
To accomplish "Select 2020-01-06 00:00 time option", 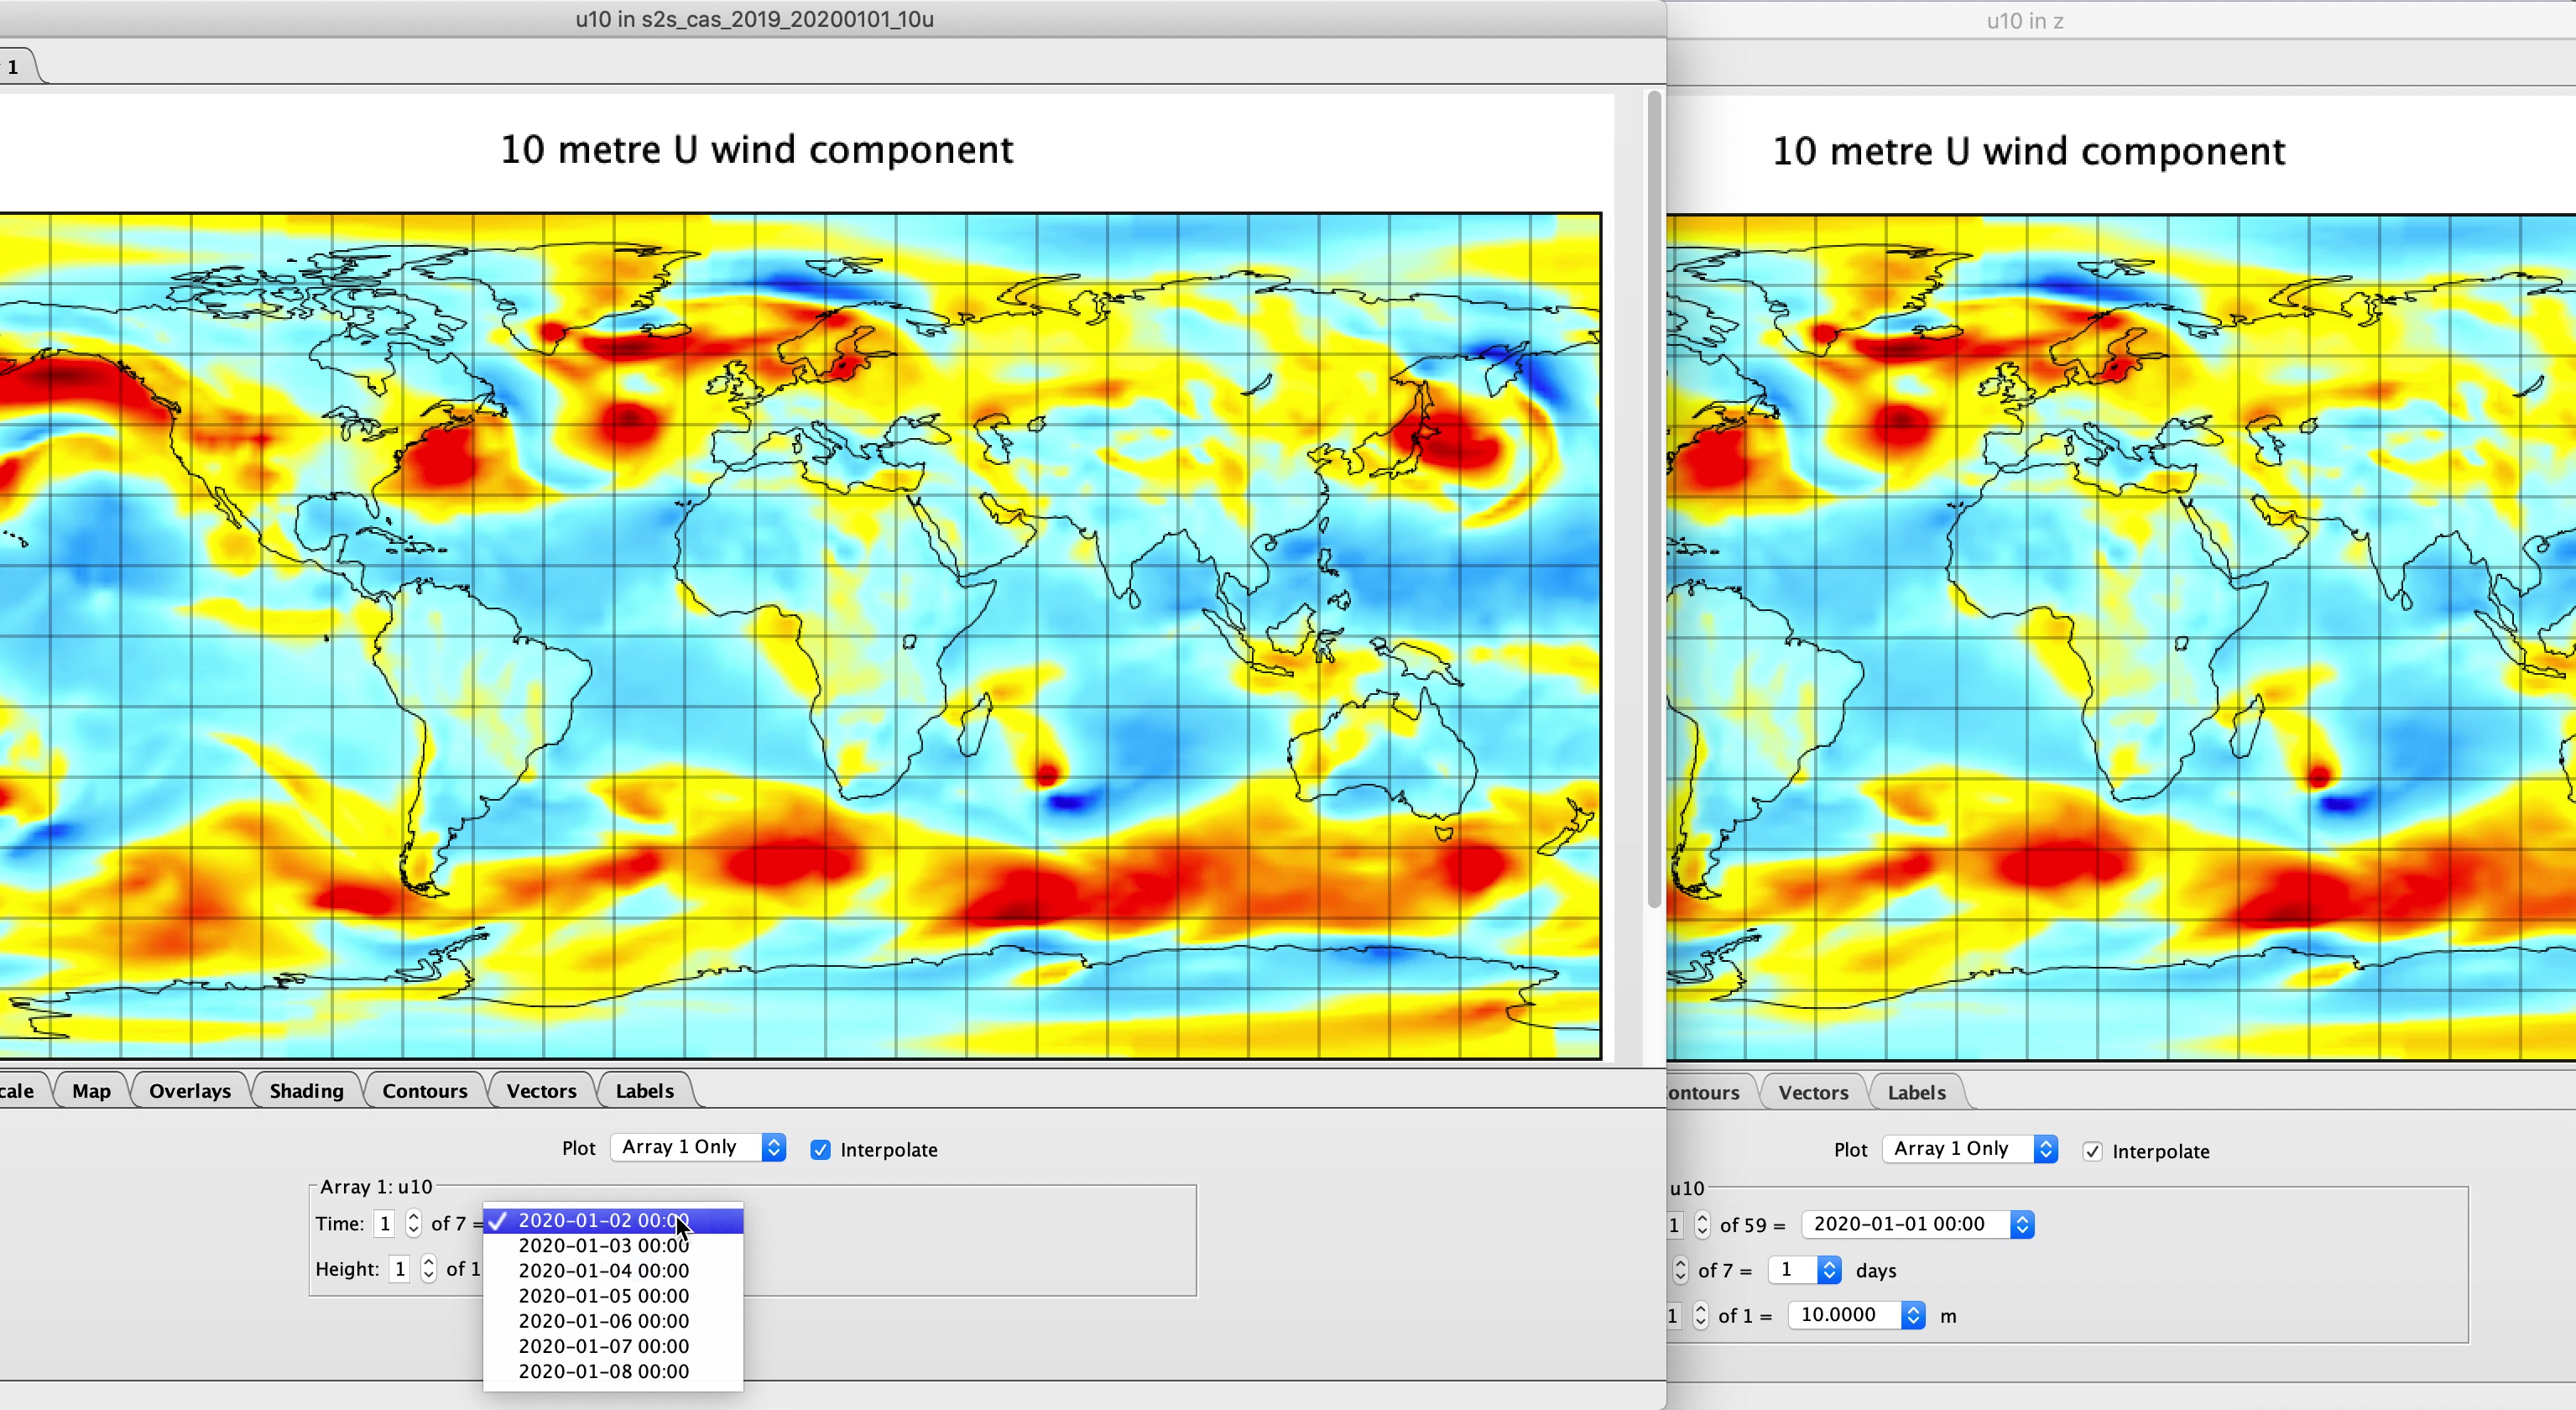I will [x=603, y=1321].
